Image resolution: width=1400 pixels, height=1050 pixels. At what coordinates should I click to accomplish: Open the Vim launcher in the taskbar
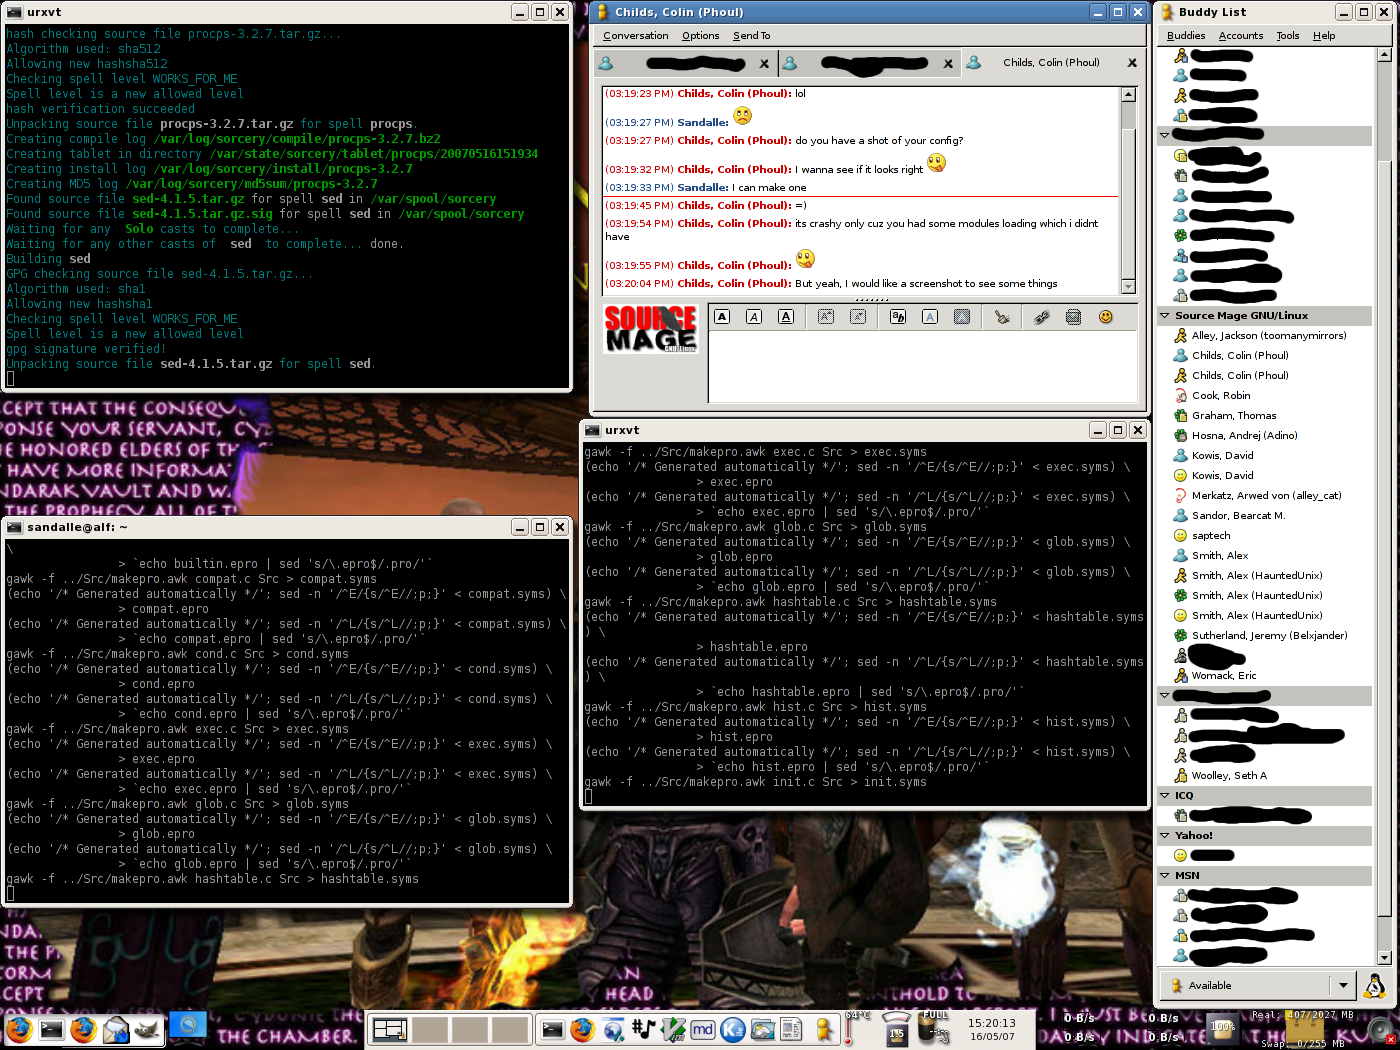pos(673,1029)
